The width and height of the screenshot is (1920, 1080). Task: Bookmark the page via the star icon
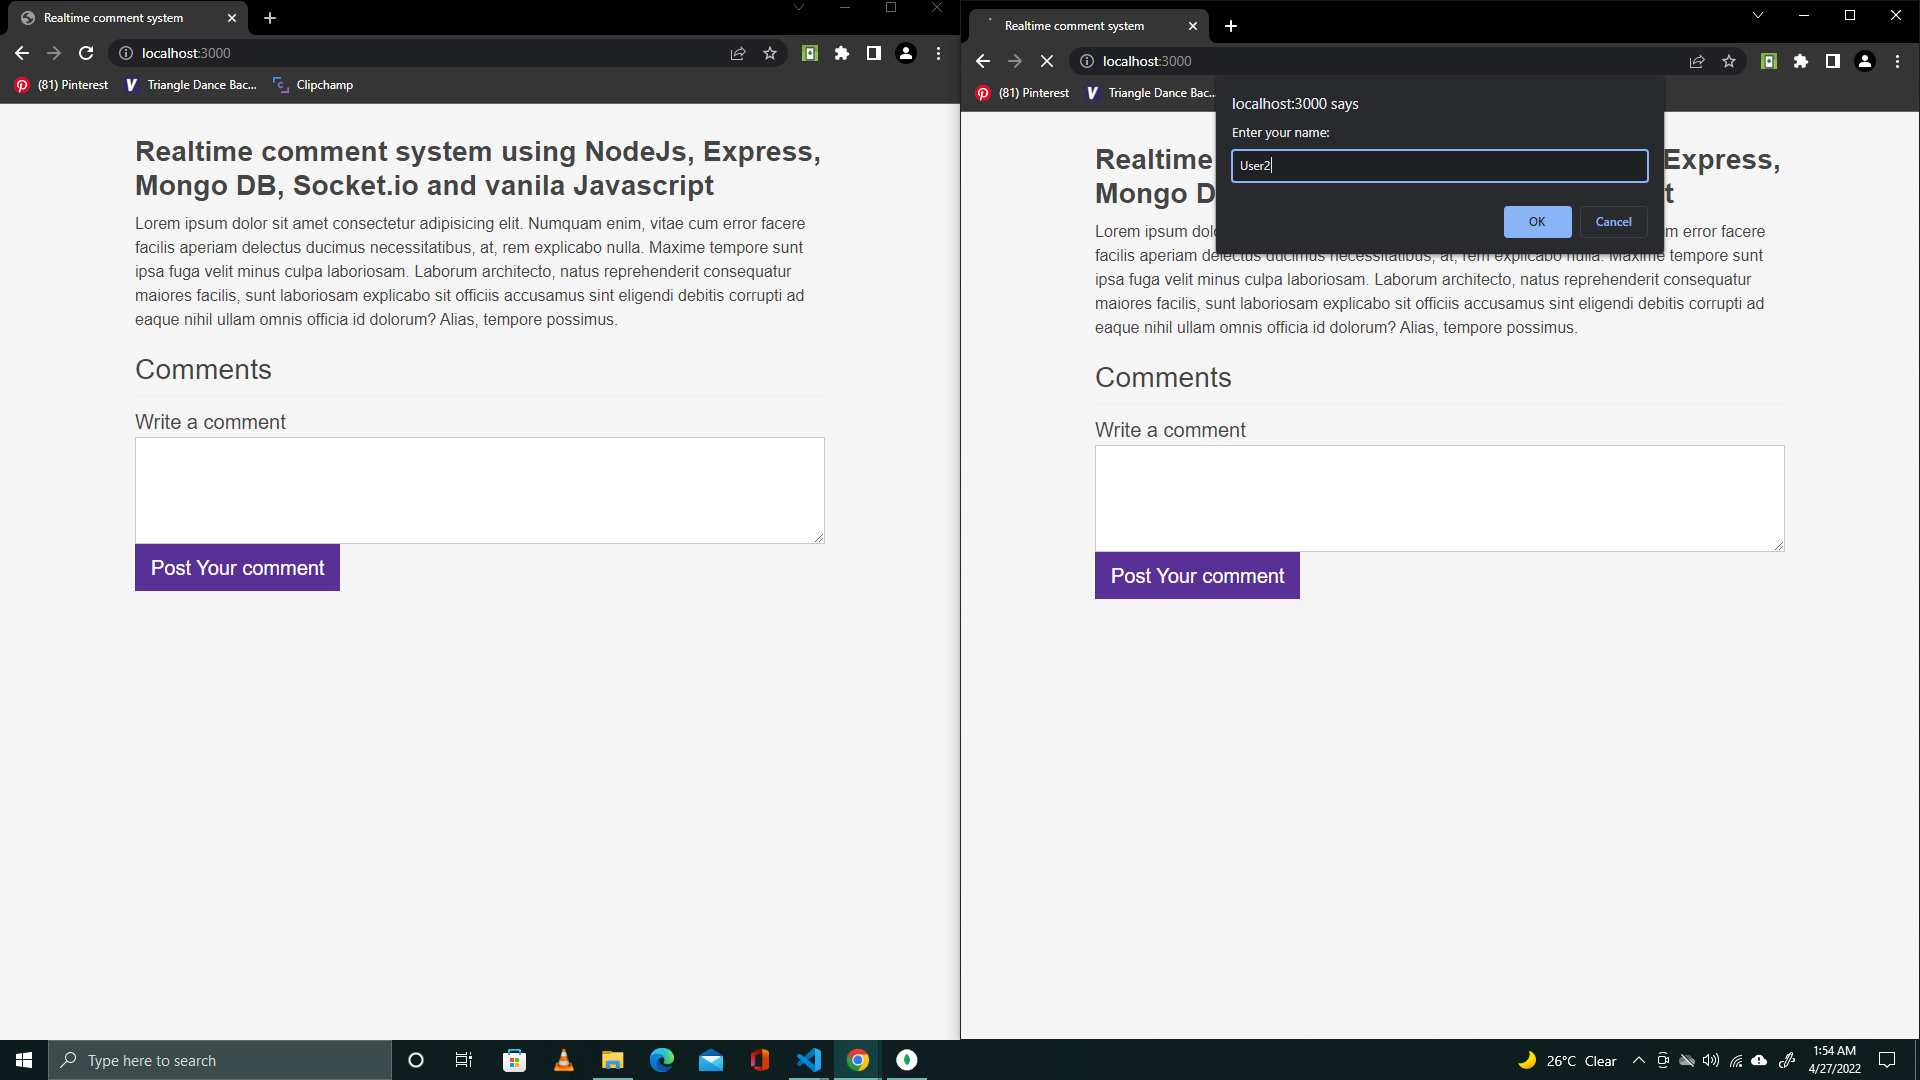770,53
